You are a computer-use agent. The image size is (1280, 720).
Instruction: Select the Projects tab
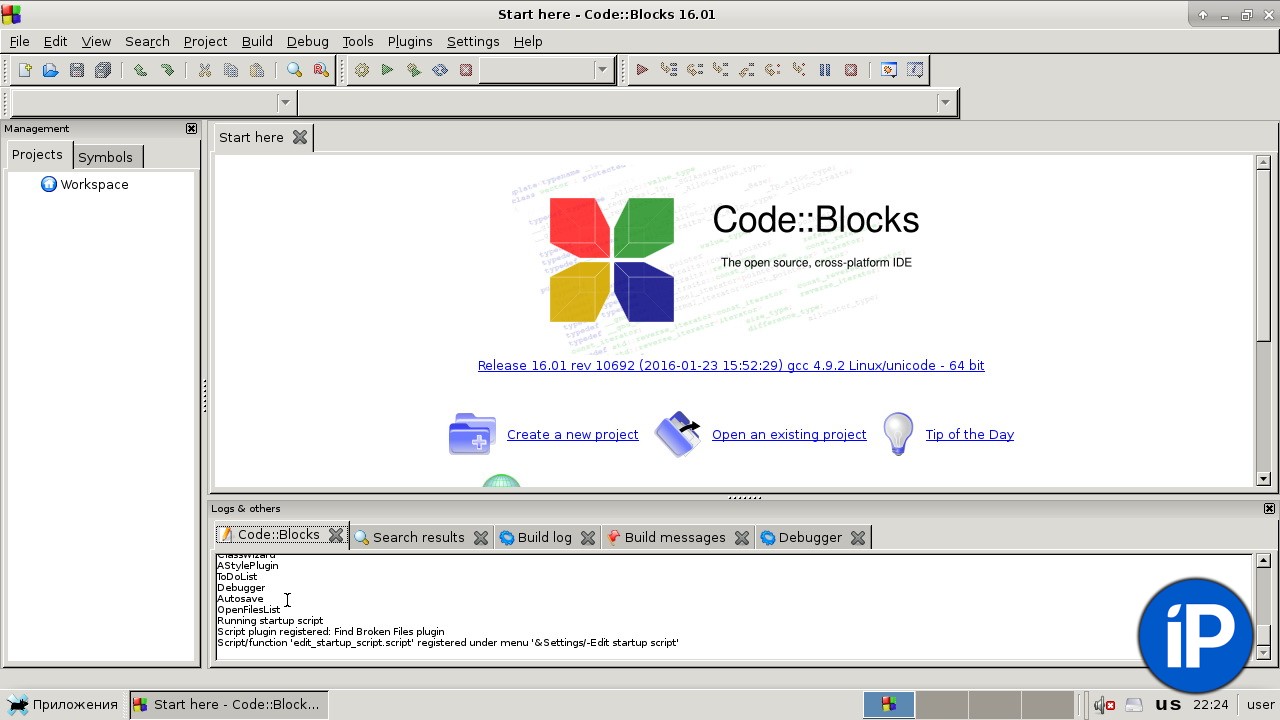37,155
